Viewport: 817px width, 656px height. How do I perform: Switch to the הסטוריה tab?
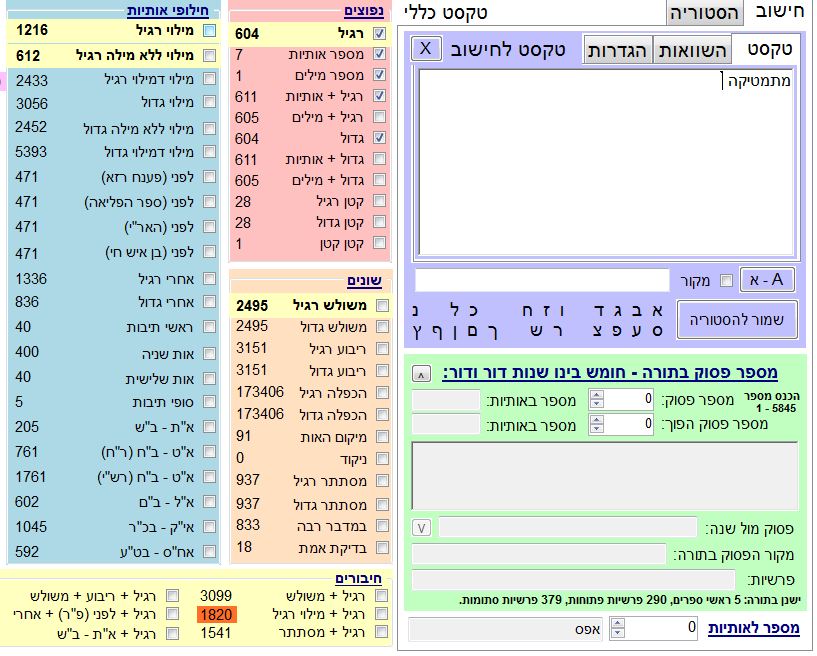704,12
